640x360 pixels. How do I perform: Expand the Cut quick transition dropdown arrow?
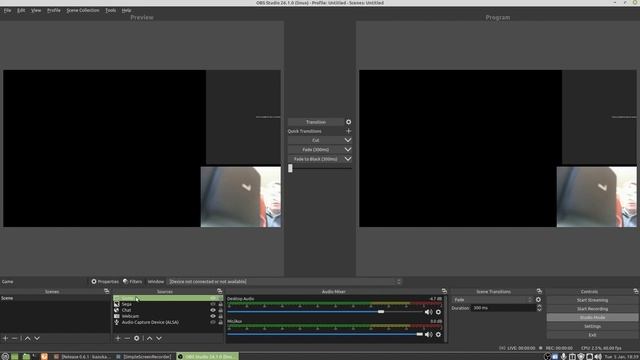tap(348, 140)
